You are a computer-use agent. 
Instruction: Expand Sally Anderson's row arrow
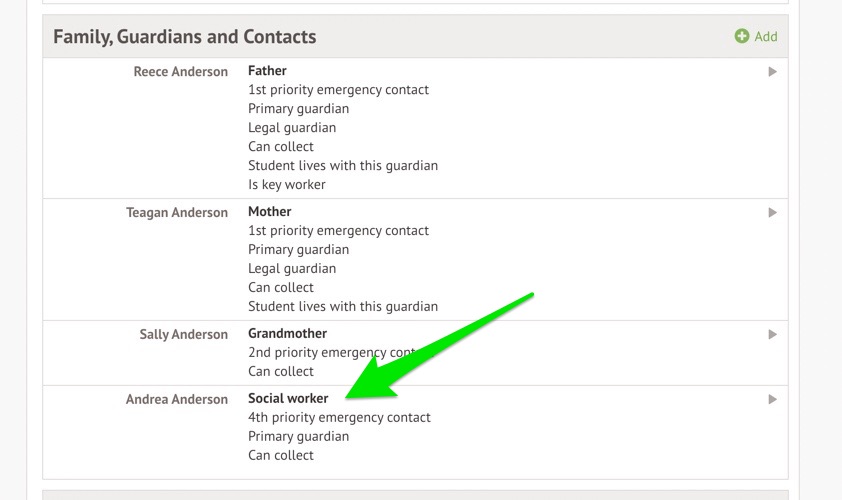click(x=772, y=335)
